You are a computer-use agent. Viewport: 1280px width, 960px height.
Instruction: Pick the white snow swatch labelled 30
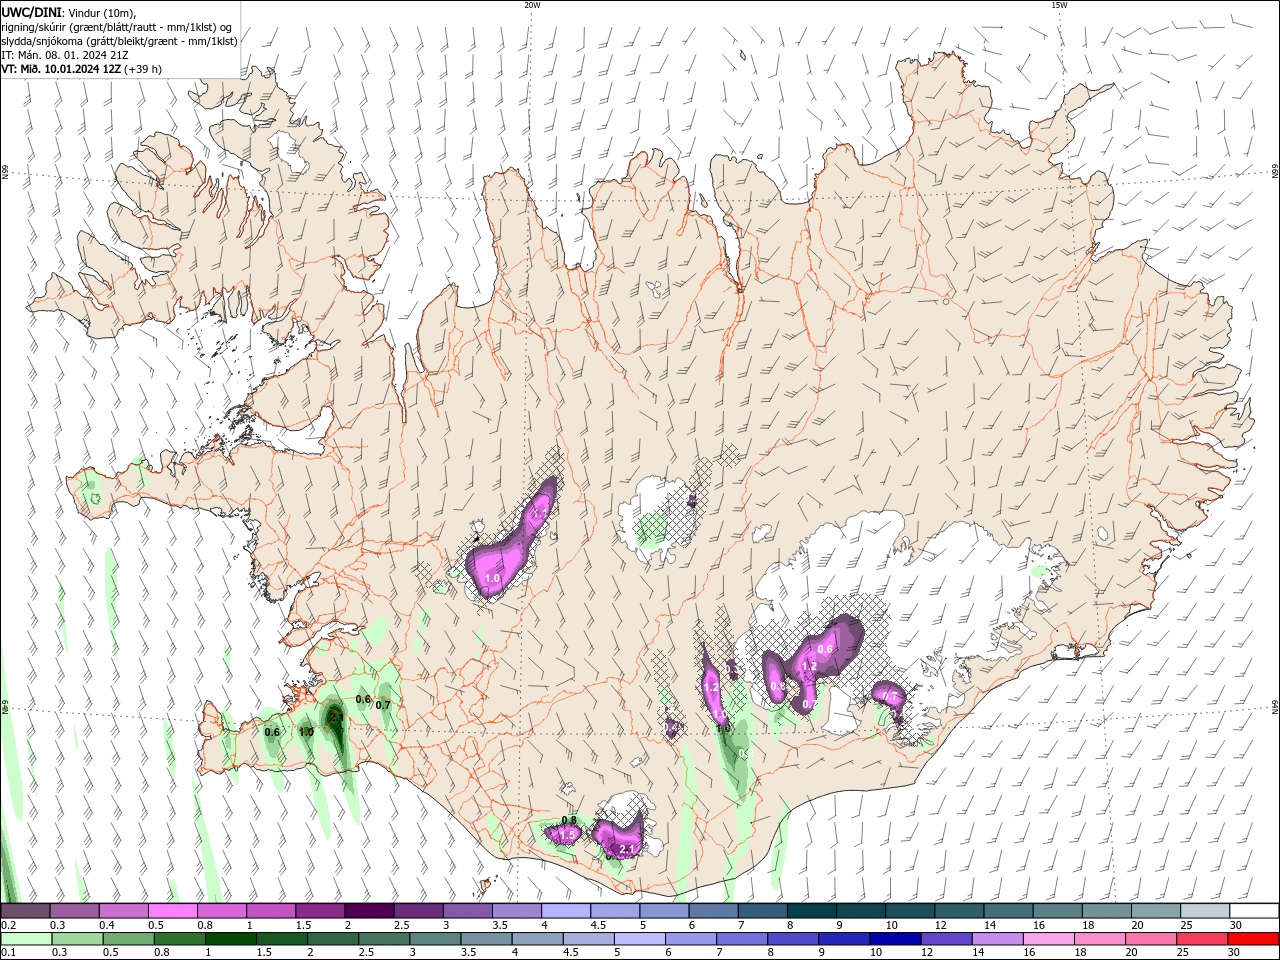tap(1254, 910)
